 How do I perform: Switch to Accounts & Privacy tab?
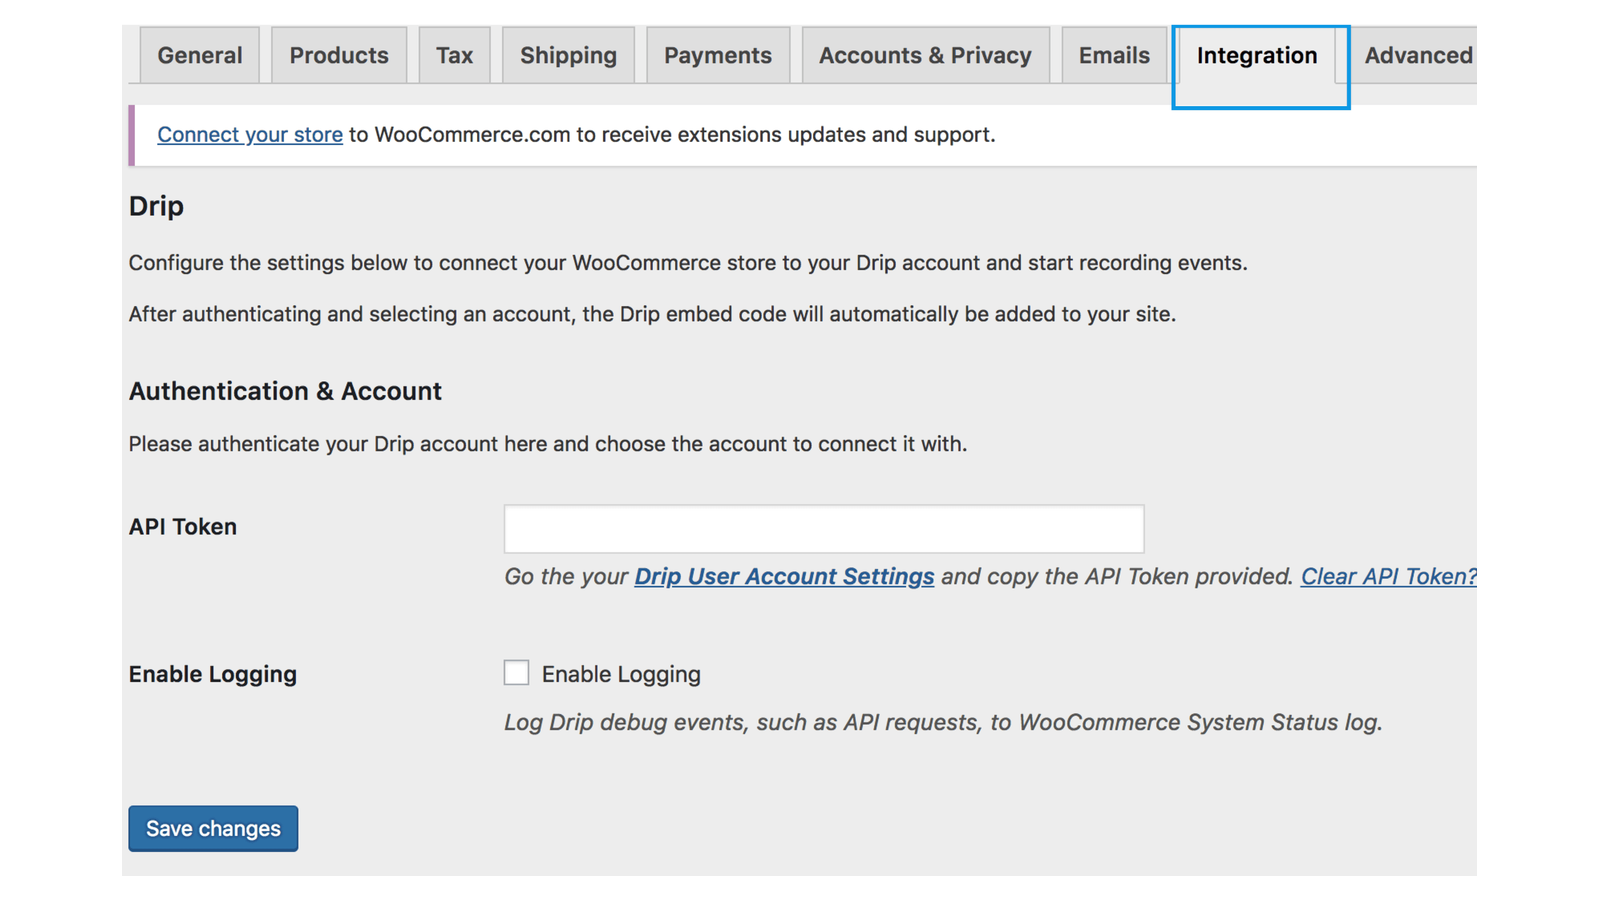[925, 55]
